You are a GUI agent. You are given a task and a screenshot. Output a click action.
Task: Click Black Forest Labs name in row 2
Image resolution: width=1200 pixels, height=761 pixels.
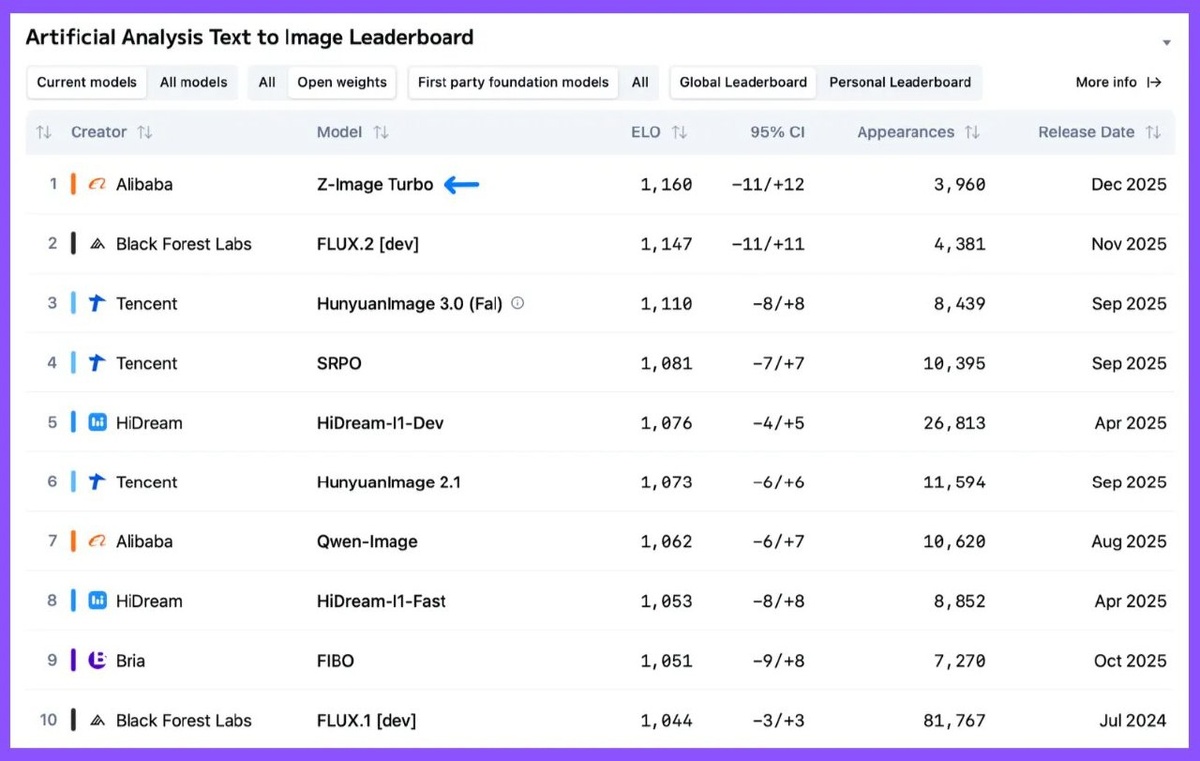(x=184, y=244)
